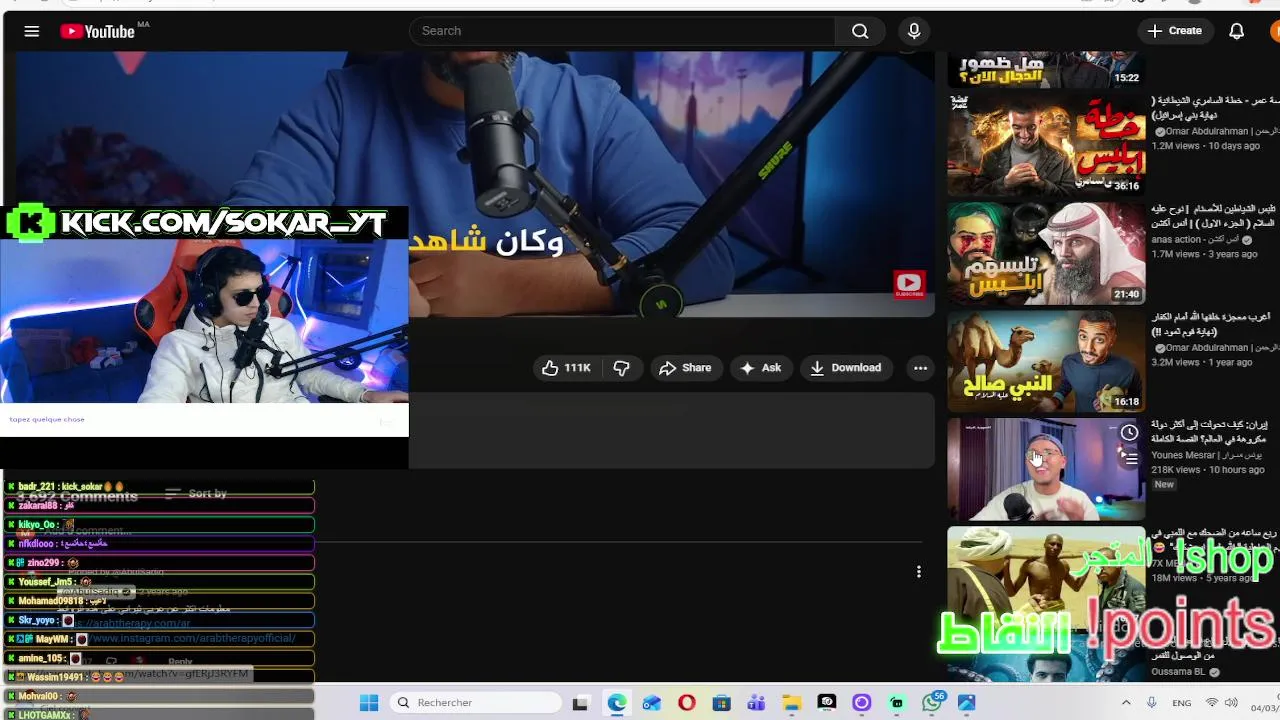The height and width of the screenshot is (720, 1280).
Task: Open the notifications bell
Action: [1237, 31]
